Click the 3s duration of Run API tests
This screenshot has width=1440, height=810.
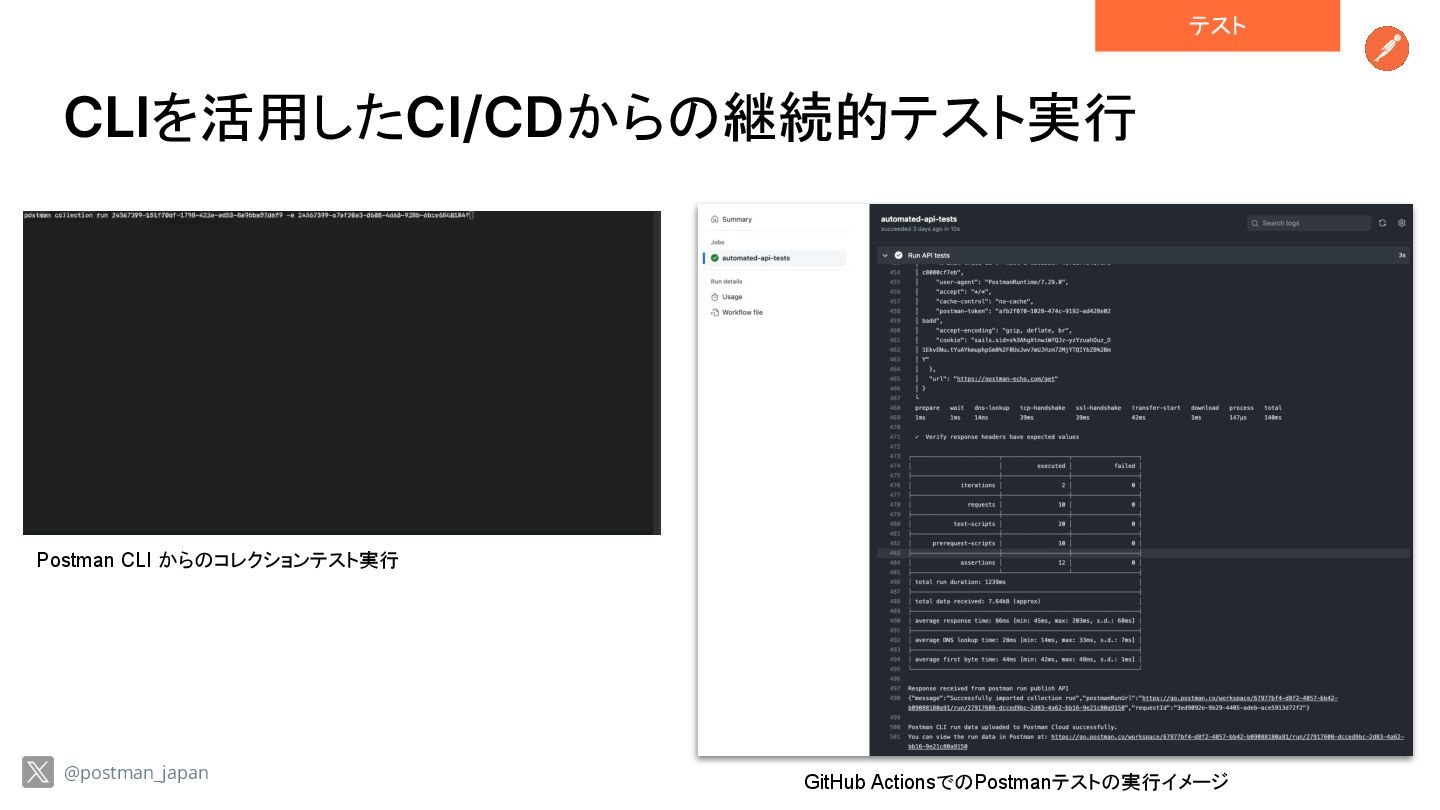click(x=1401, y=256)
